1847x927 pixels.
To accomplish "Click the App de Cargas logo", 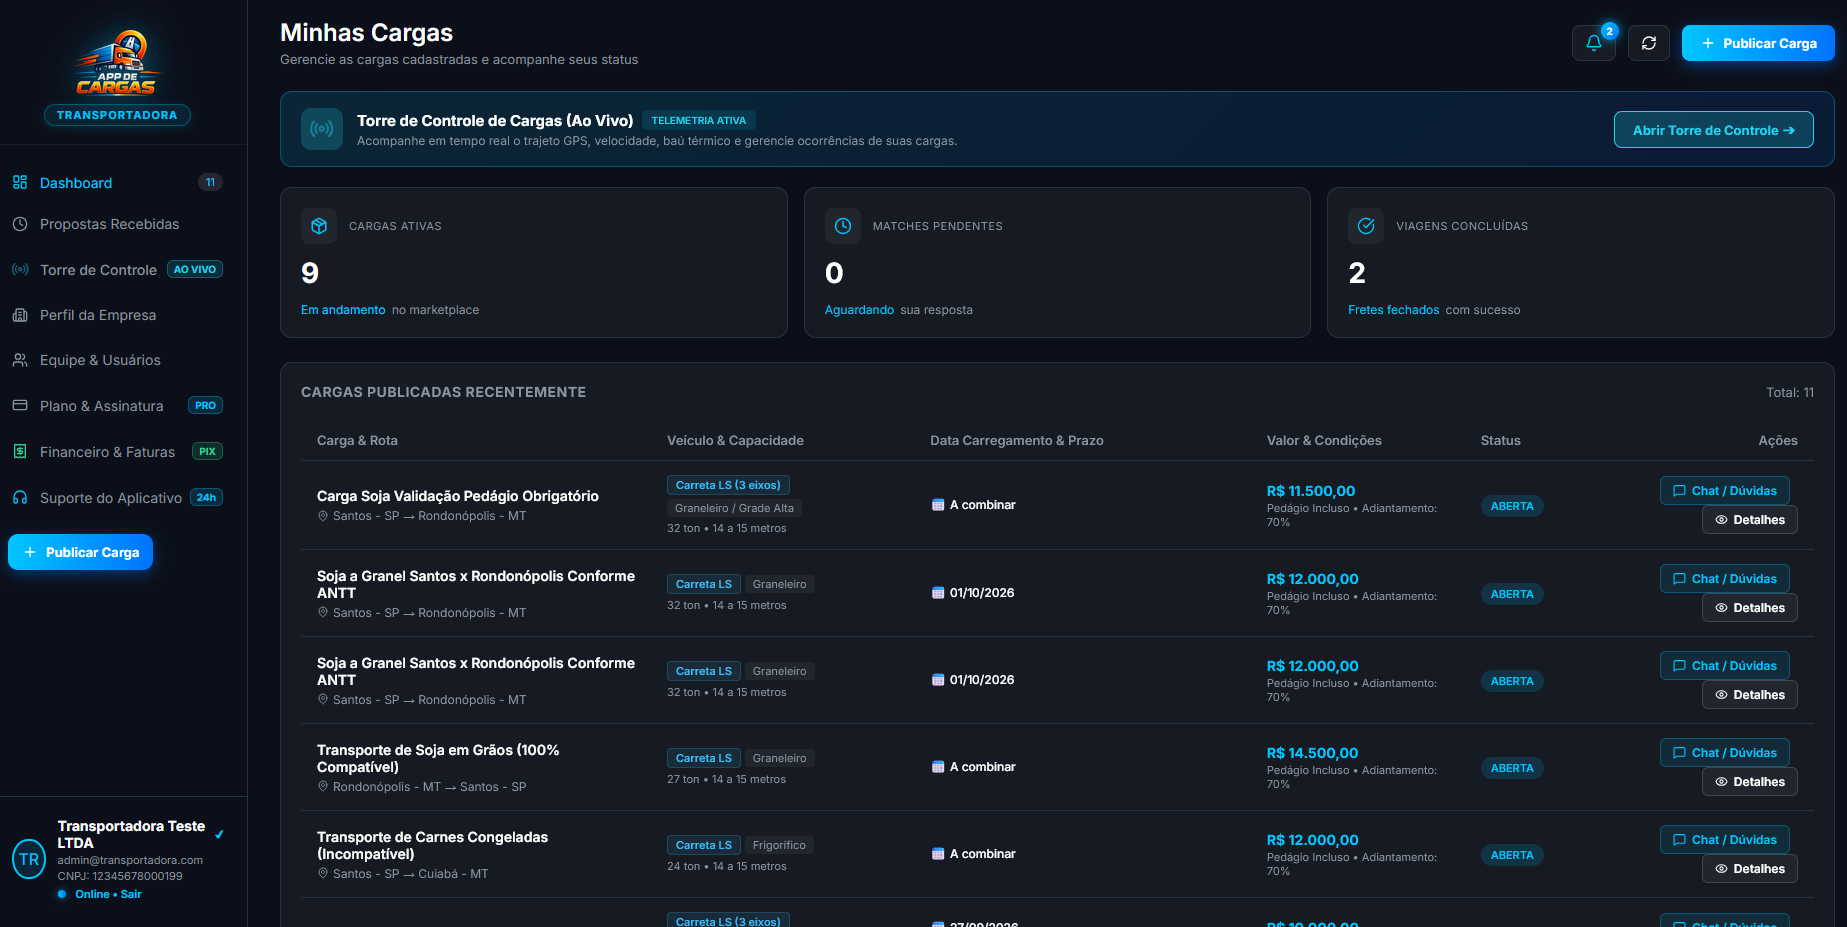I will (x=117, y=63).
